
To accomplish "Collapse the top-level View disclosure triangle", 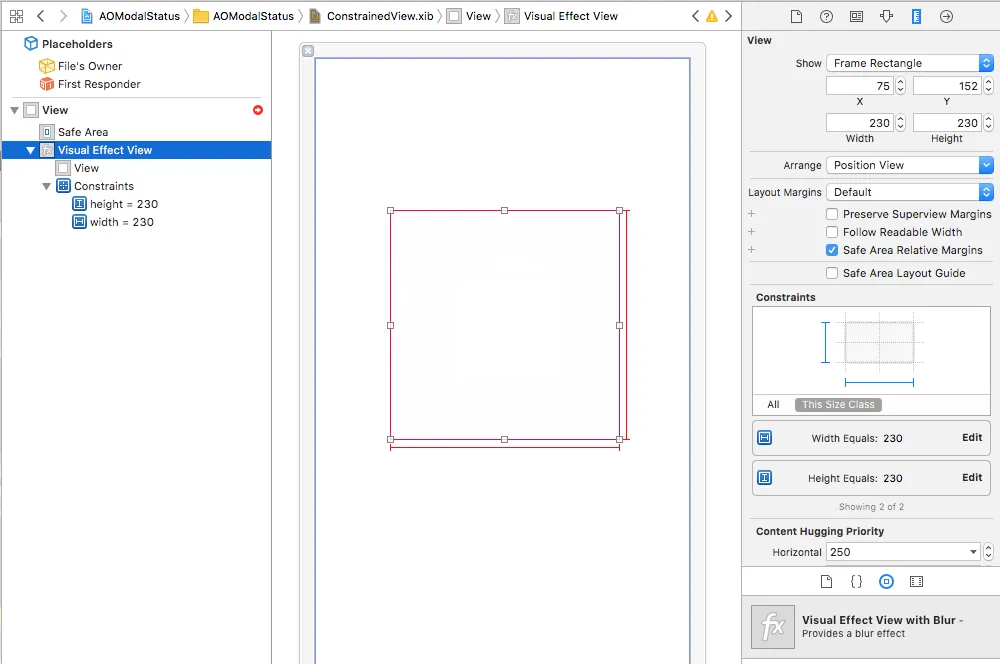I will click(x=14, y=110).
